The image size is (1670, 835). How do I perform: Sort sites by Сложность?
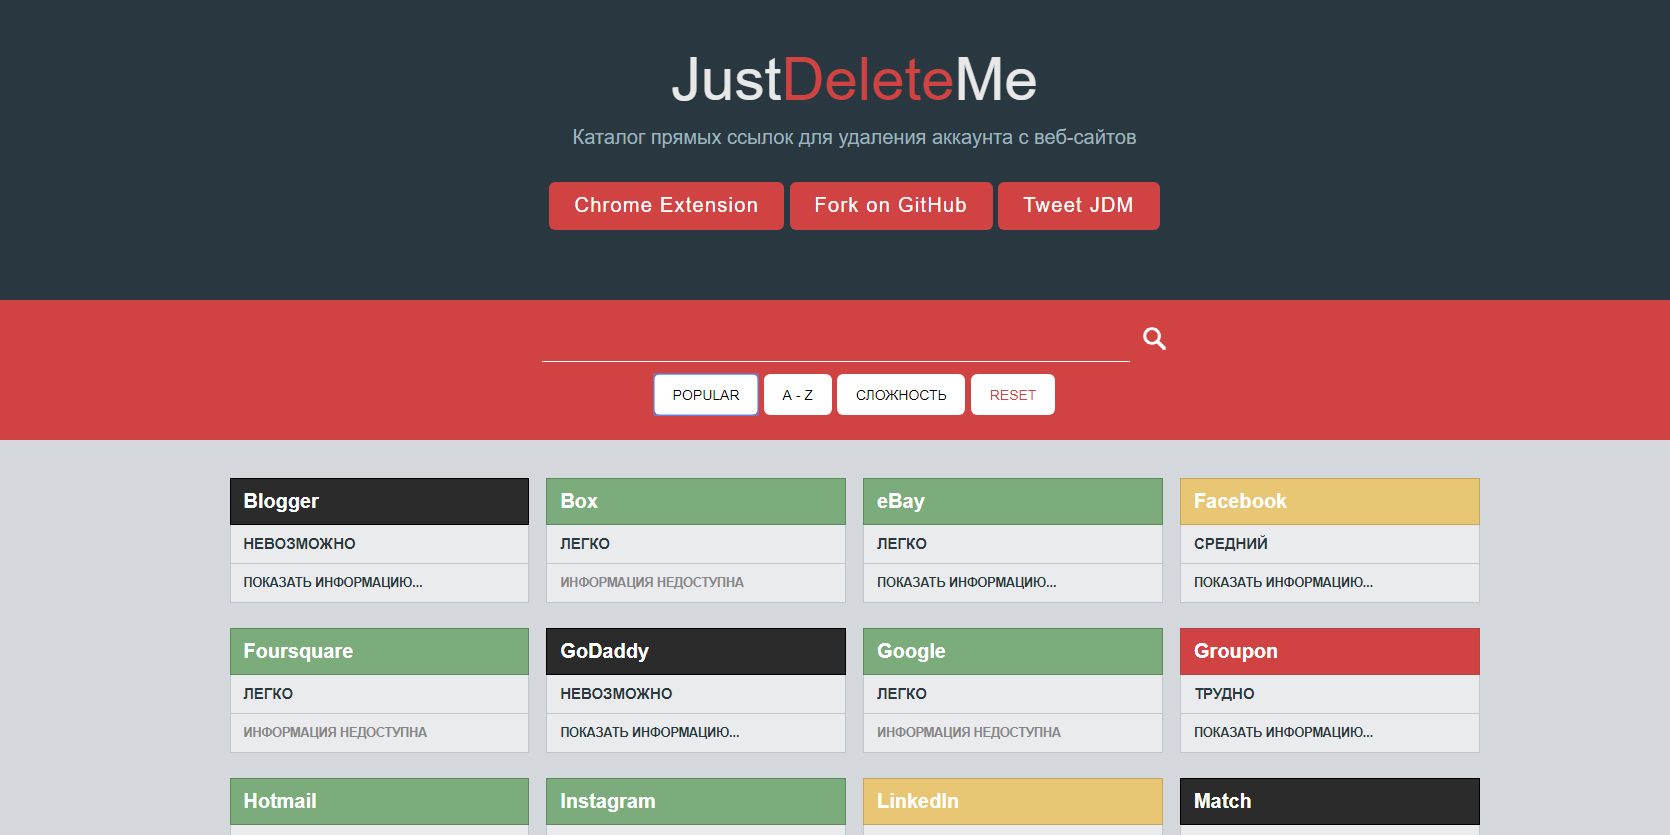(900, 395)
